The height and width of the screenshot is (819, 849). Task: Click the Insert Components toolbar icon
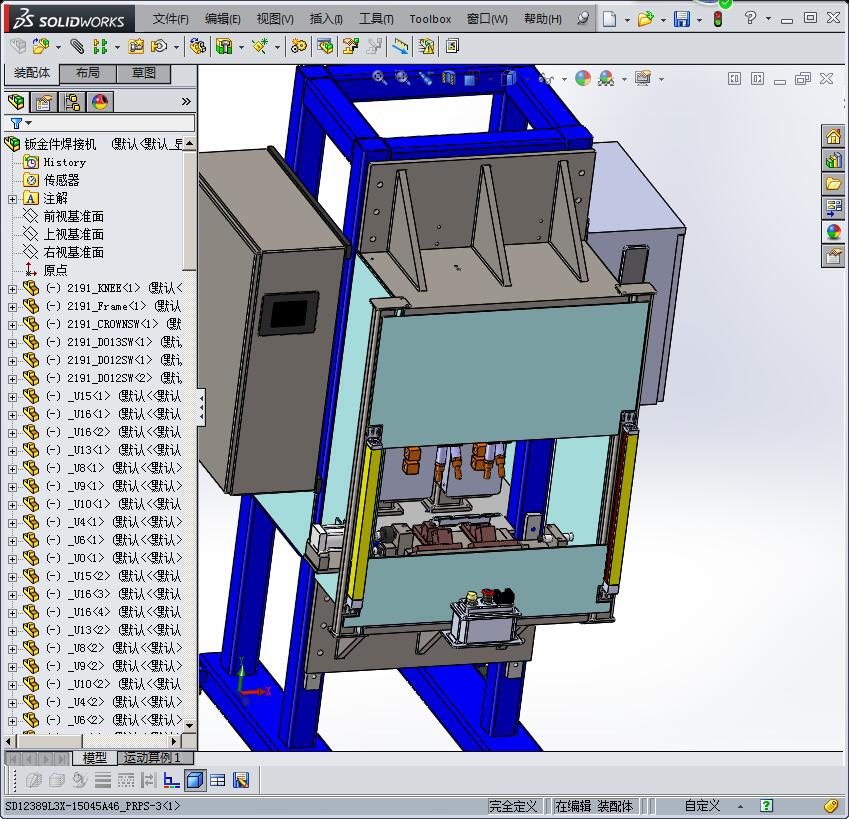(41, 47)
